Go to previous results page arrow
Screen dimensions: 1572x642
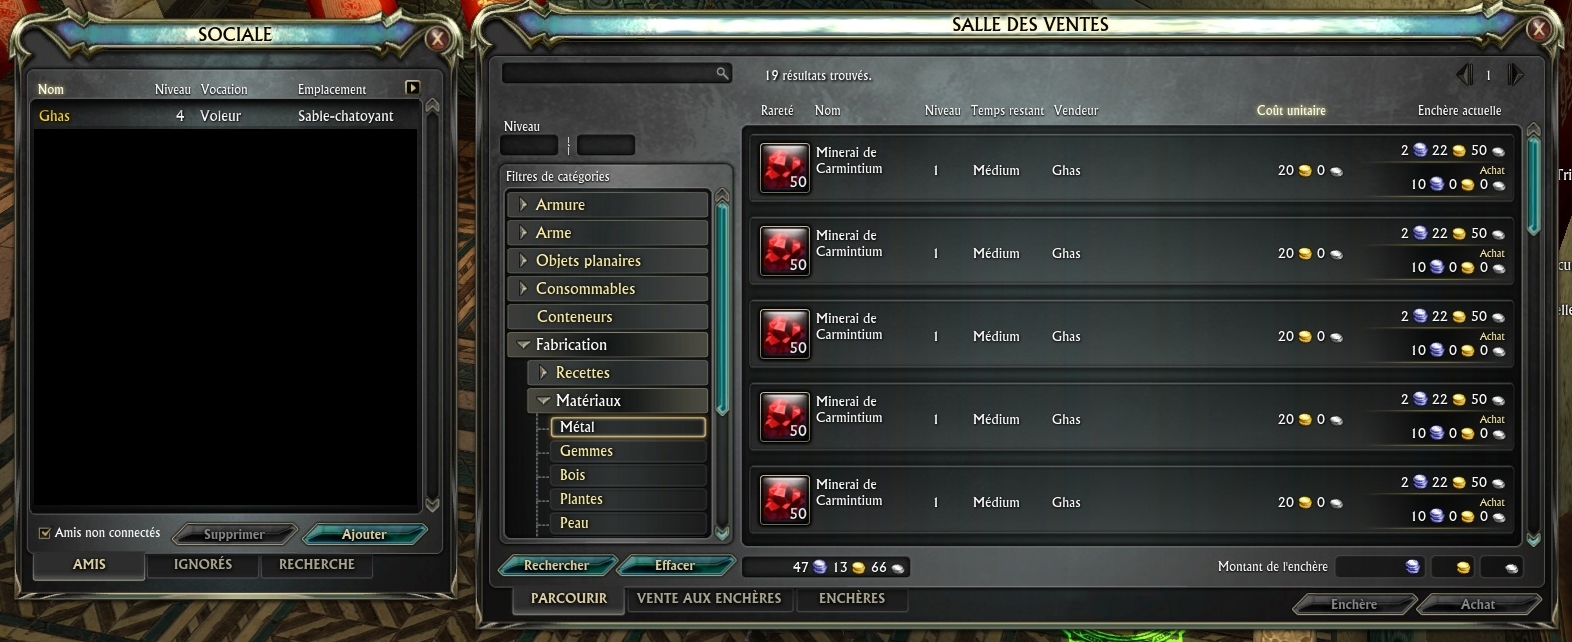(1465, 75)
